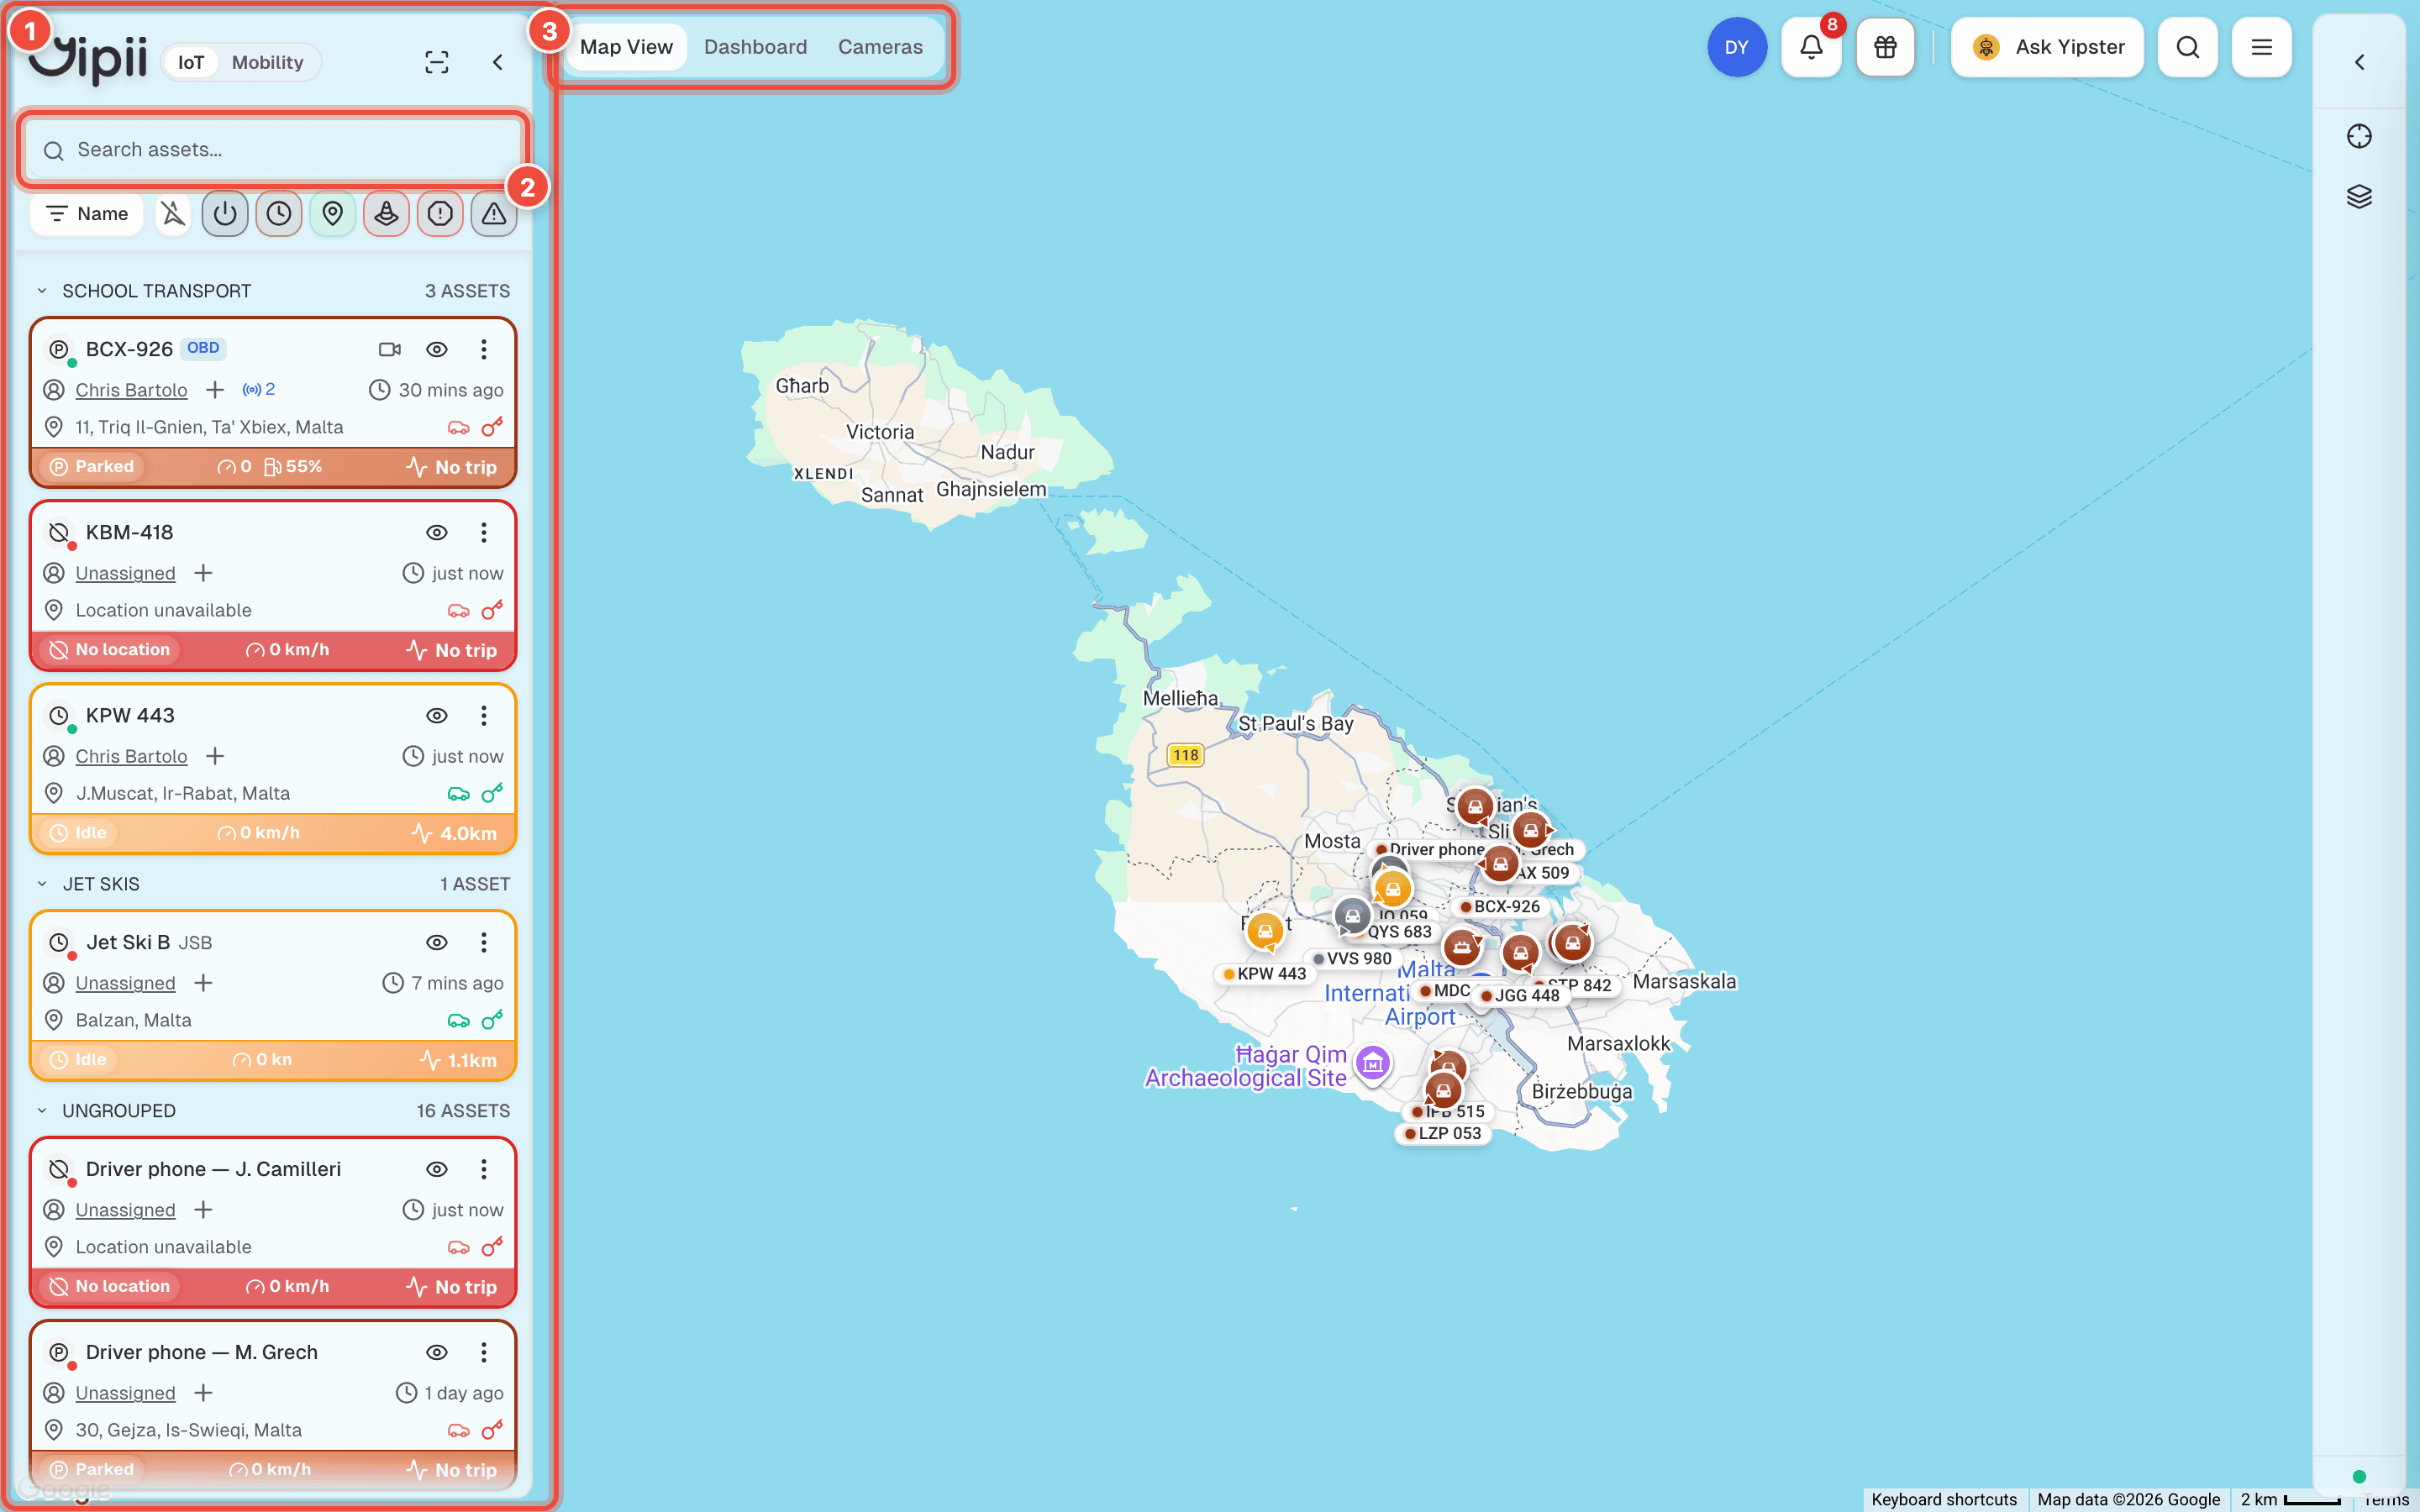
Task: Click the recenter crosshair map tool
Action: [x=2359, y=136]
